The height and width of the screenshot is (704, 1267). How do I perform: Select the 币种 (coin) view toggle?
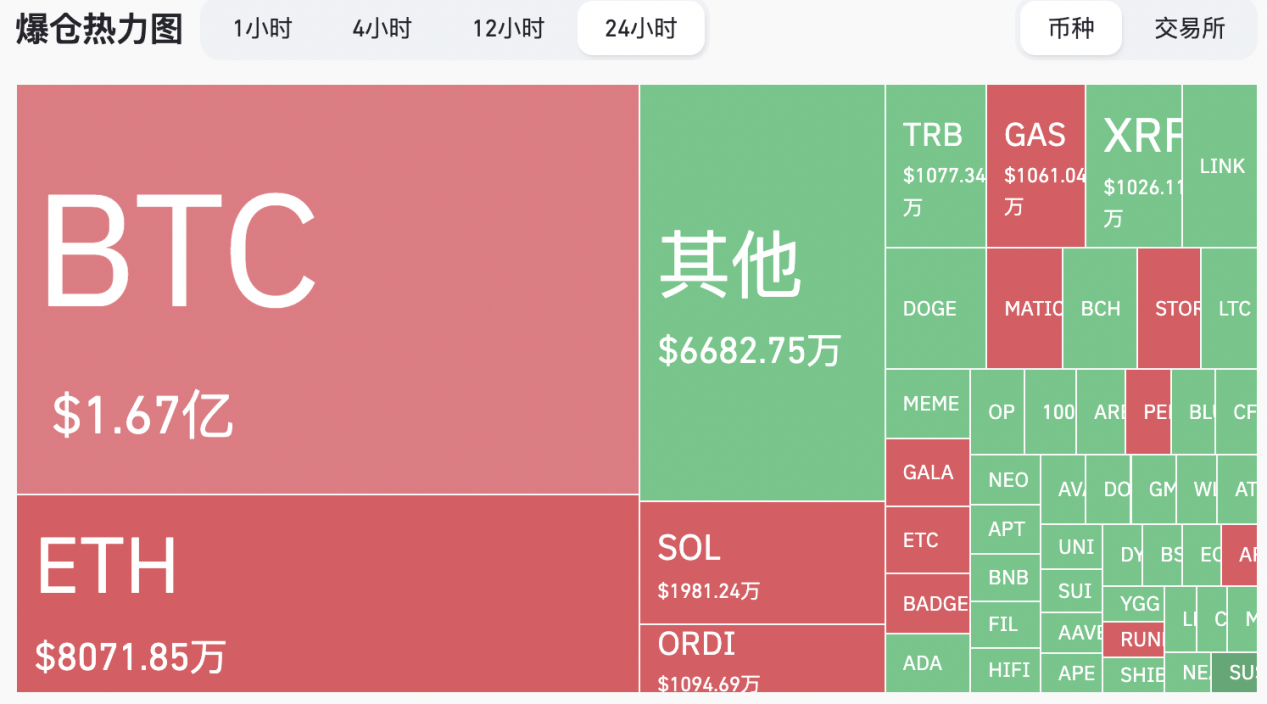(x=1070, y=29)
